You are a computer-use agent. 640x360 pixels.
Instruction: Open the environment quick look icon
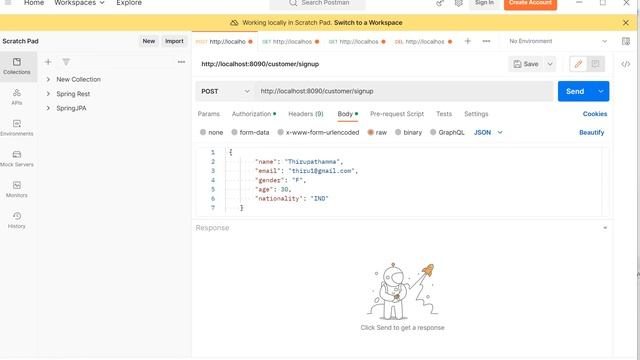point(626,41)
